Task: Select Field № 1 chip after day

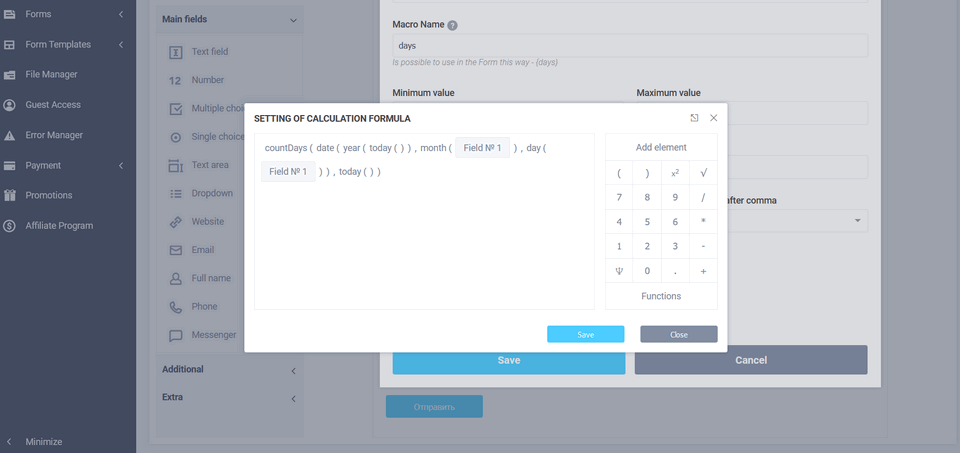Action: point(288,172)
